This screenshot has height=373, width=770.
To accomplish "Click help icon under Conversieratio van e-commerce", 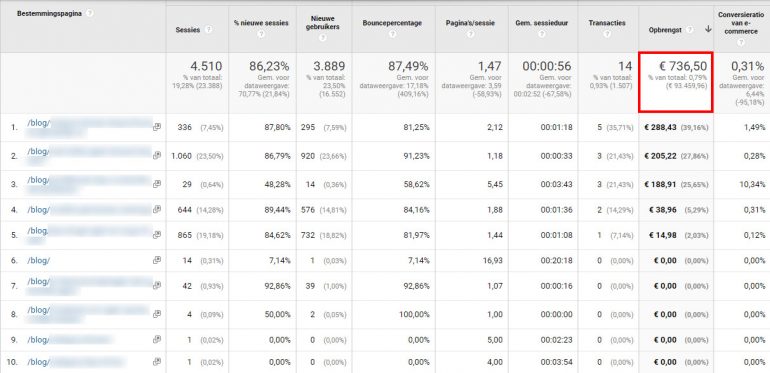I will (x=742, y=42).
